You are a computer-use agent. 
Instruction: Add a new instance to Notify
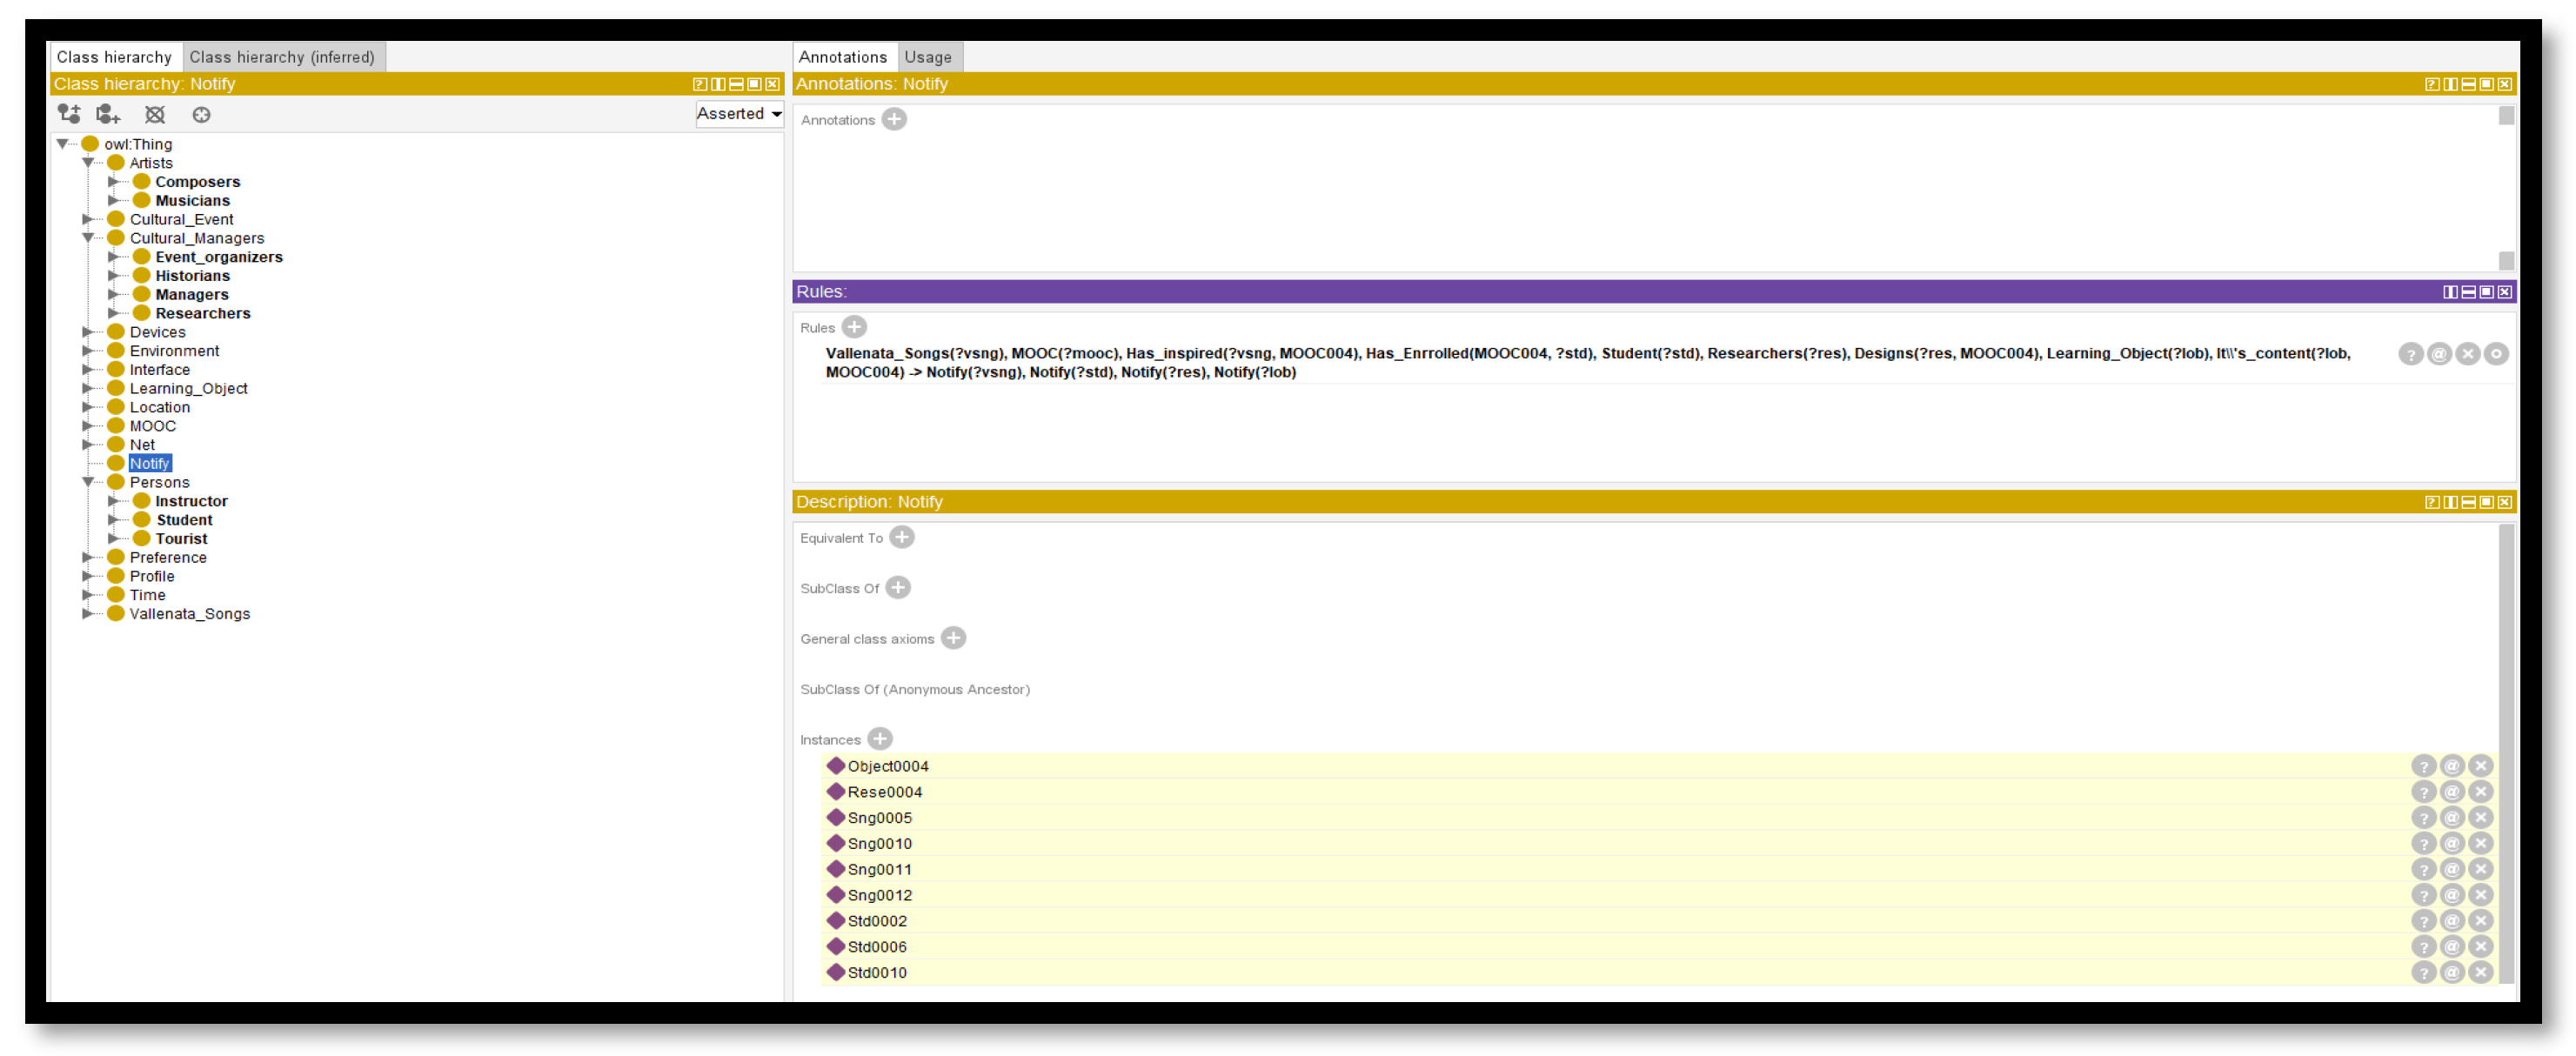point(880,739)
